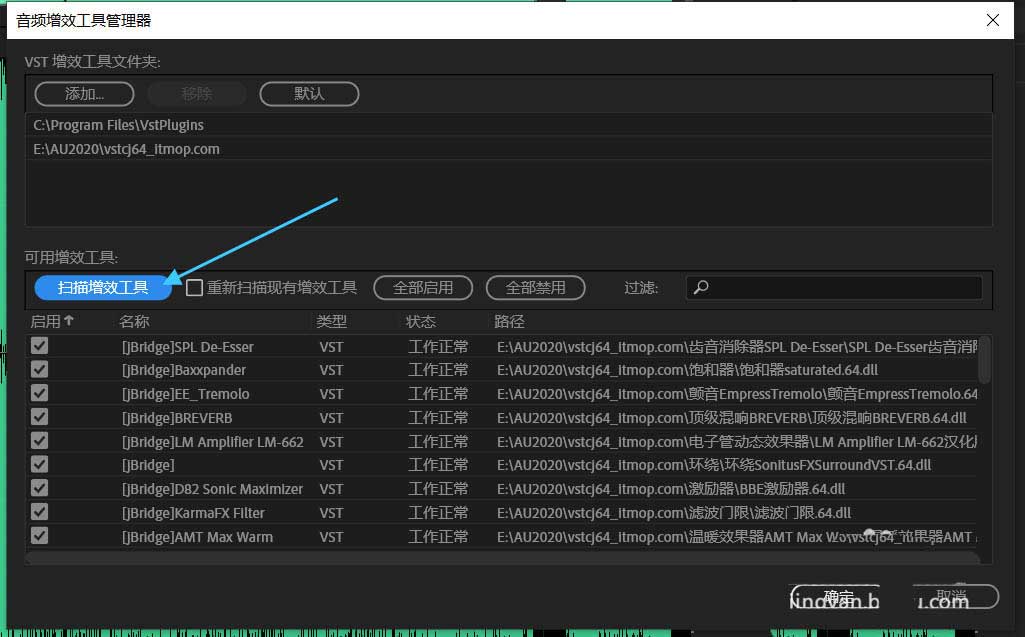
Task: Uncheck the SPL De-Esser plugin checkbox
Action: coord(40,346)
